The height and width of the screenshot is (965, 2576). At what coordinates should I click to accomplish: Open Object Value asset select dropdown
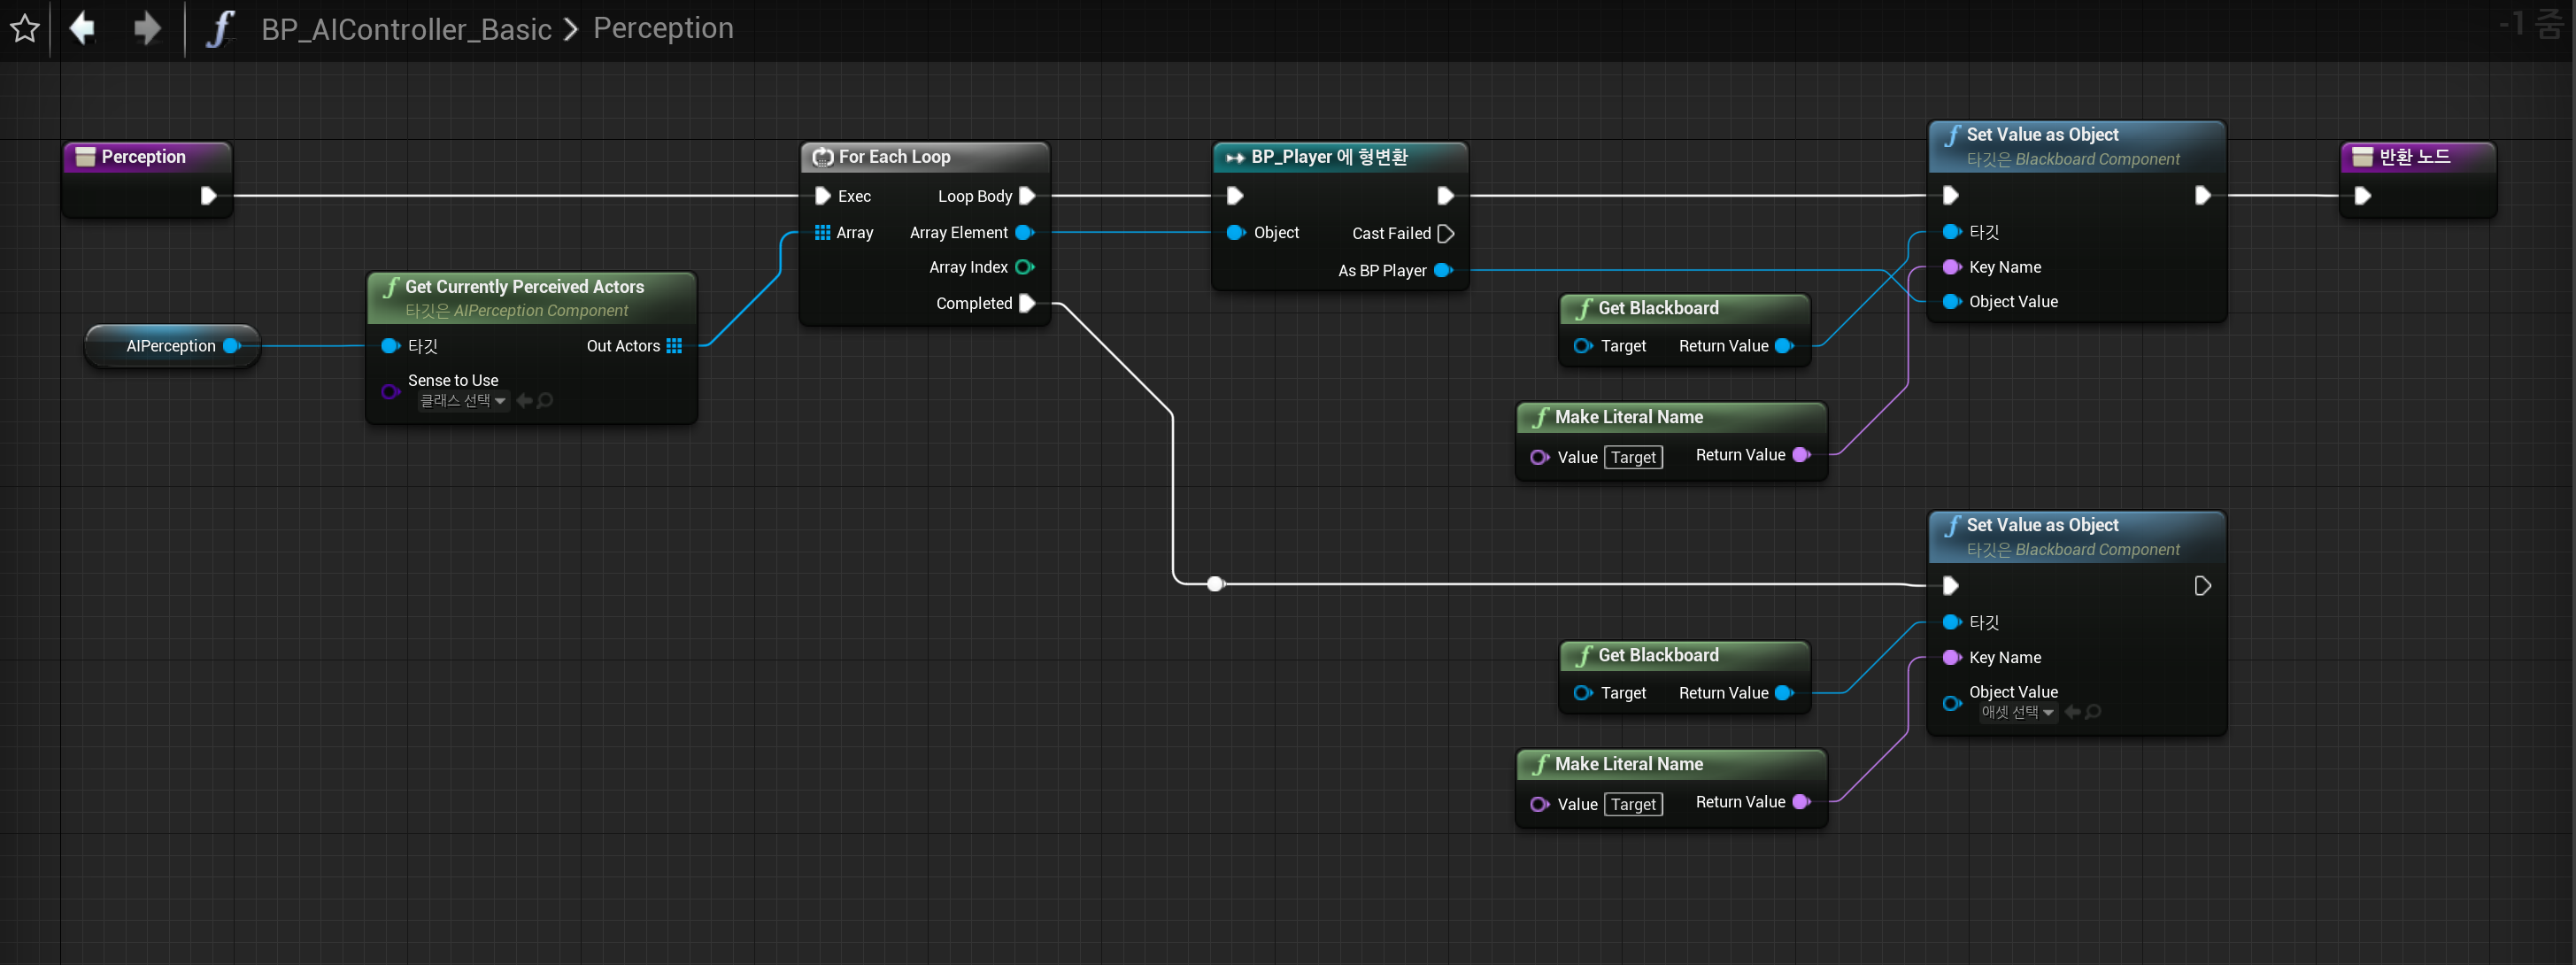(x=2017, y=712)
